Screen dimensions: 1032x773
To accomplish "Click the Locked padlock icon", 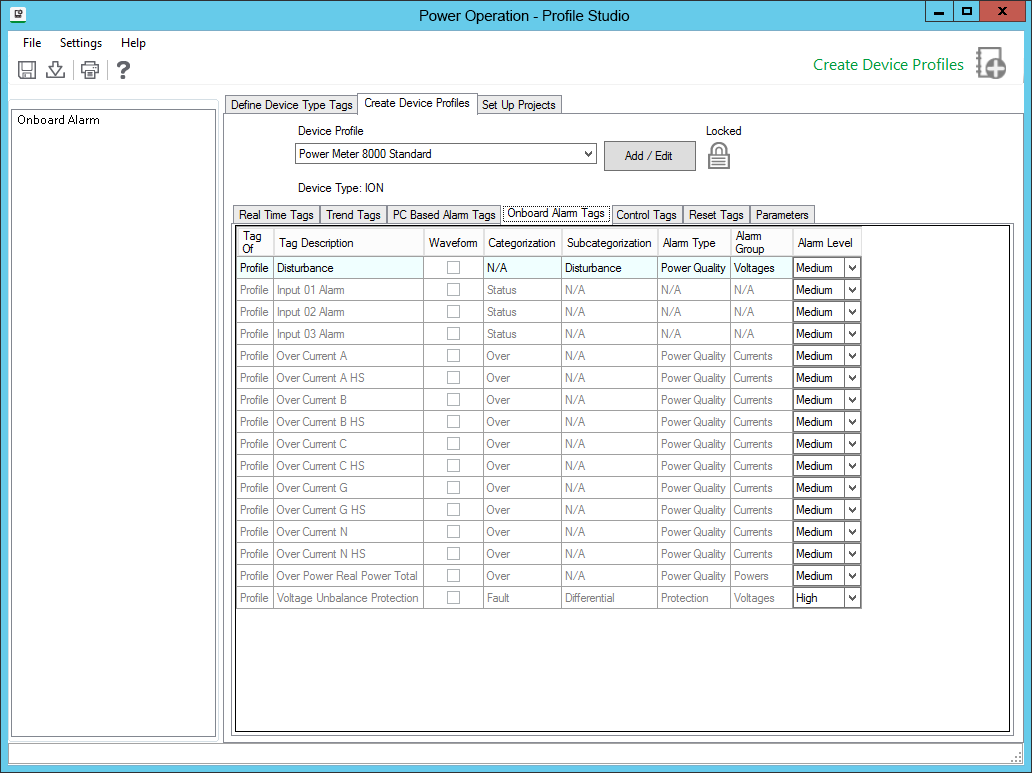I will tap(719, 155).
